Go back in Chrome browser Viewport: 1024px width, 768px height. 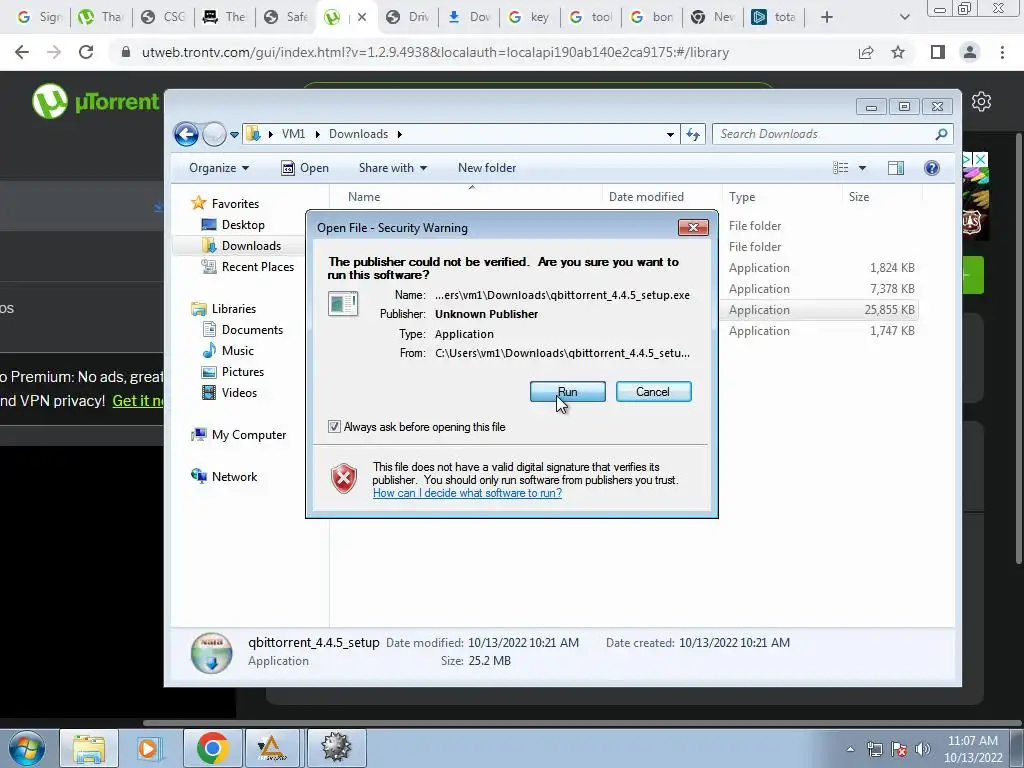(22, 52)
